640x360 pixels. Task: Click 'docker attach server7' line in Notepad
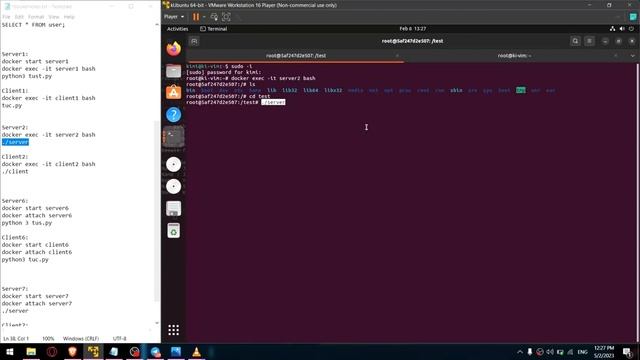coord(37,304)
